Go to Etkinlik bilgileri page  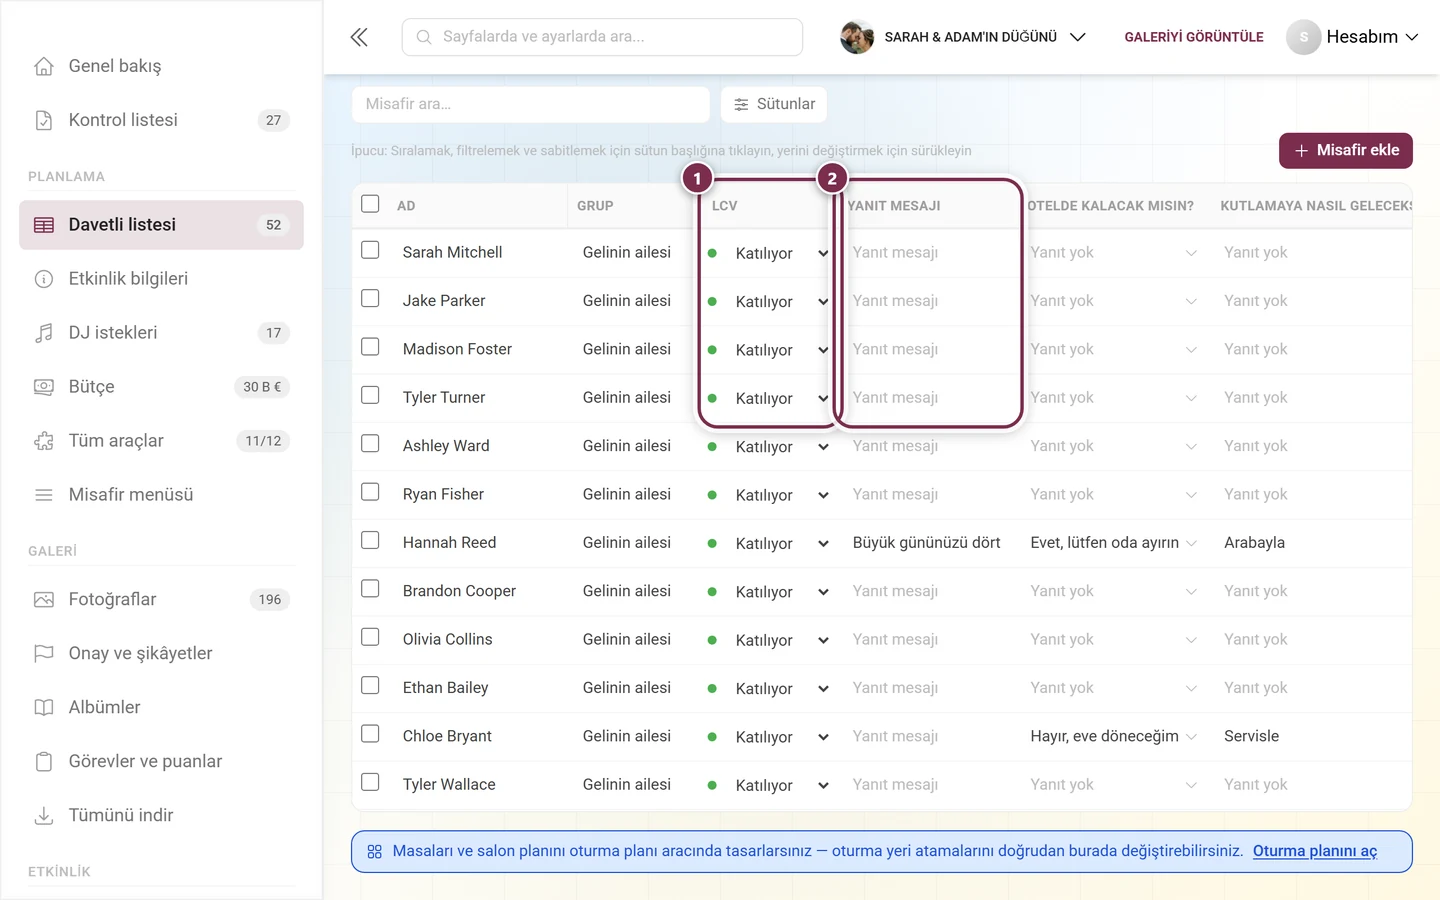click(161, 279)
